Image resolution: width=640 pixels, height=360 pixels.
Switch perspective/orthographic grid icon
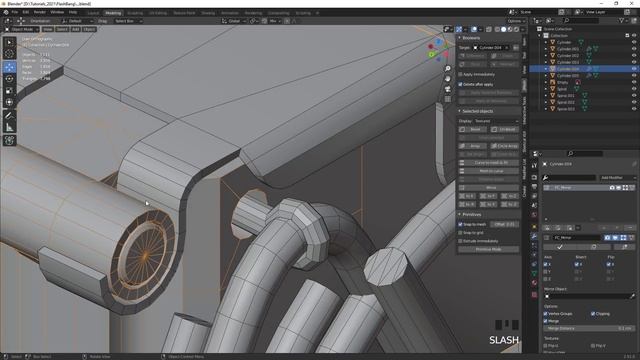tap(448, 99)
